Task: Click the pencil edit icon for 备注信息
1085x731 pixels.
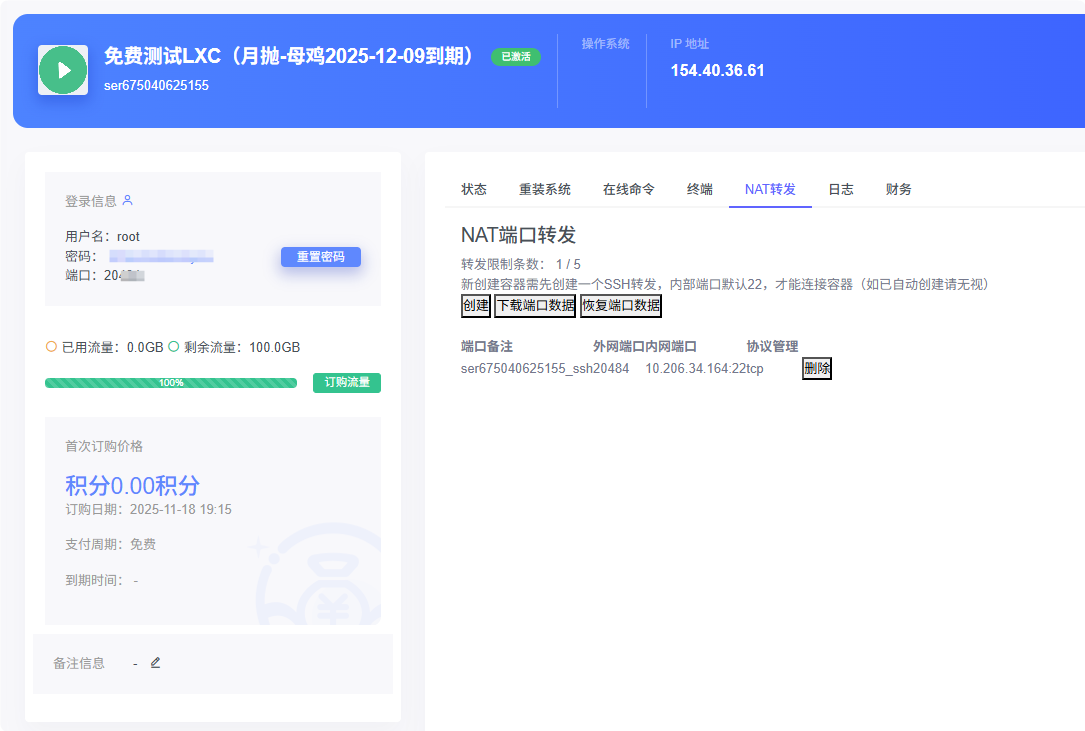Action: coord(155,662)
